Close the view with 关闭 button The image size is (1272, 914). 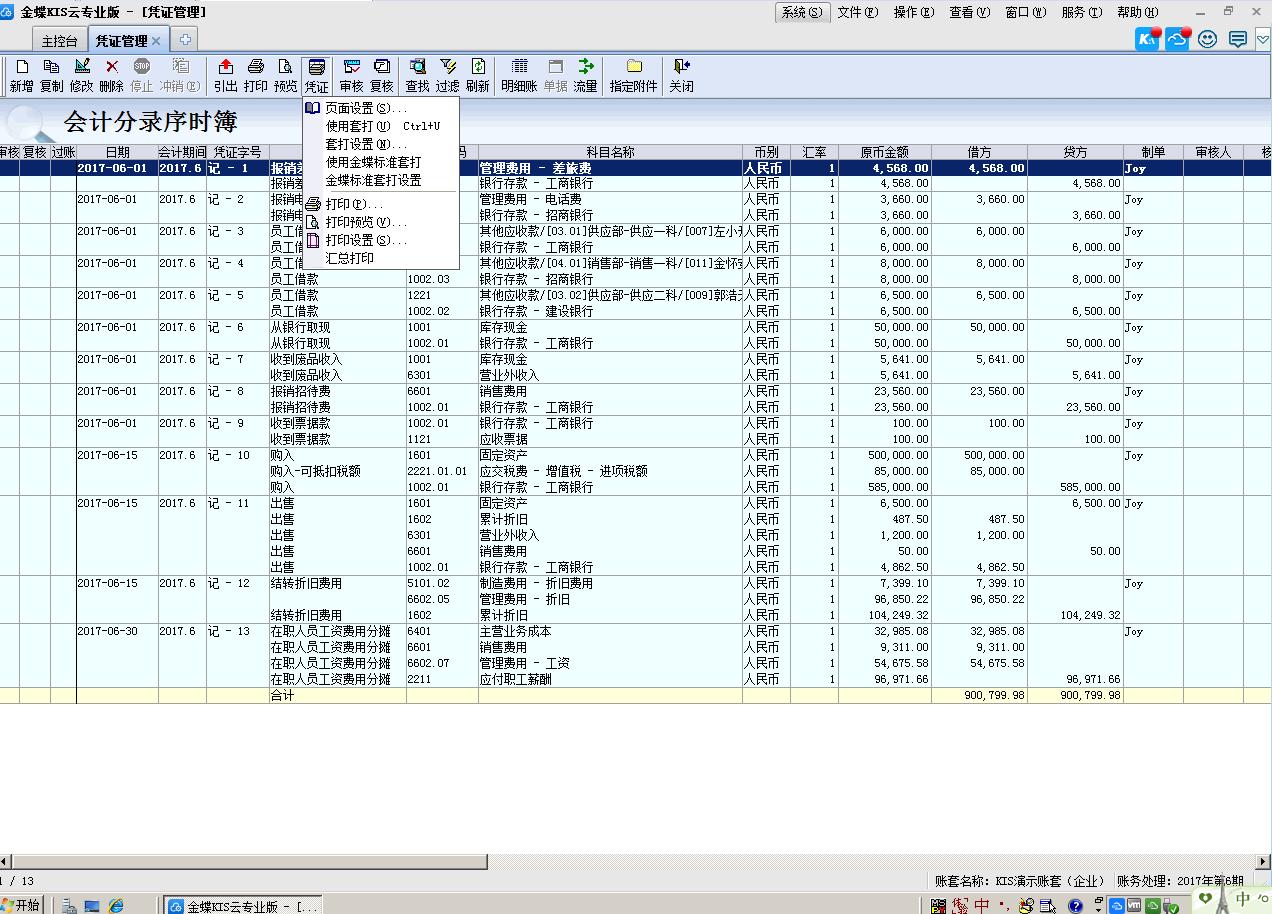click(681, 74)
